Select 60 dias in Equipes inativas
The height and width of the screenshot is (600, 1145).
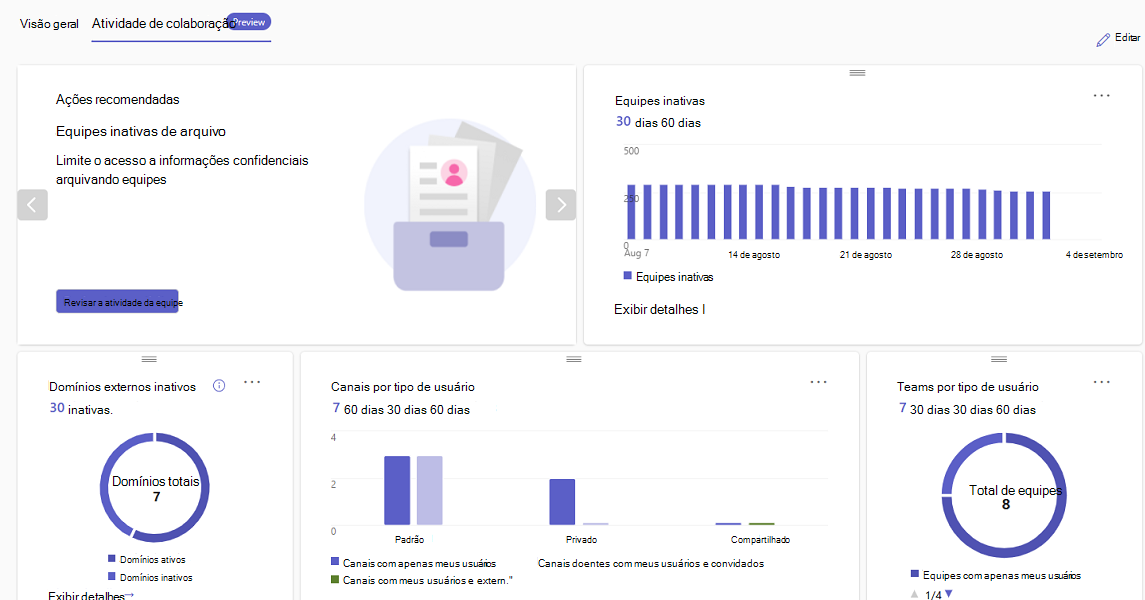[681, 123]
